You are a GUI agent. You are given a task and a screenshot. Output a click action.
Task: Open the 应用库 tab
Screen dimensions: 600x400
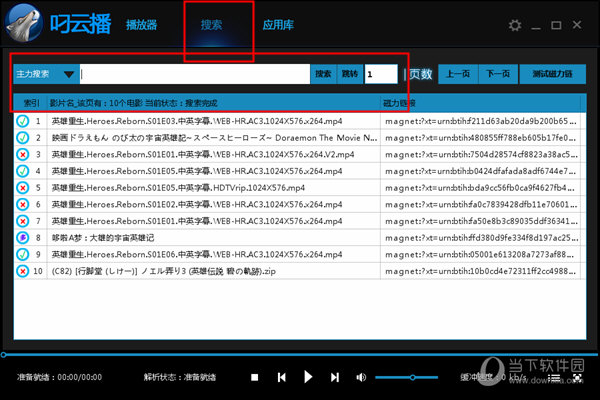(278, 25)
